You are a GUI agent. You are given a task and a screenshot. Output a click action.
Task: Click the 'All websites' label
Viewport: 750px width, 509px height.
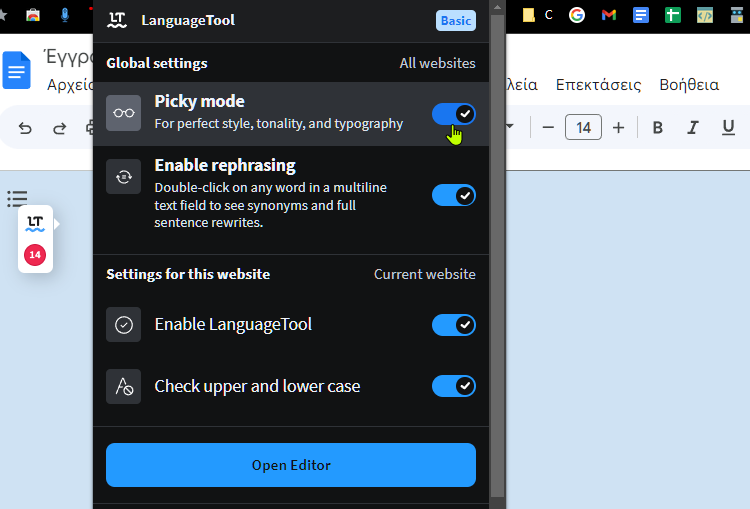437,63
